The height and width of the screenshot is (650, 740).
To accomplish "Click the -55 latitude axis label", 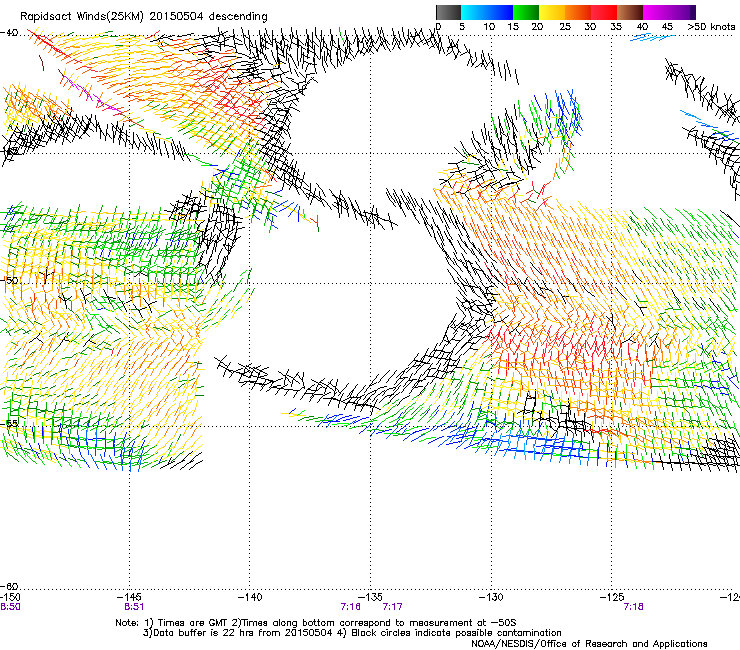I will [x=9, y=423].
